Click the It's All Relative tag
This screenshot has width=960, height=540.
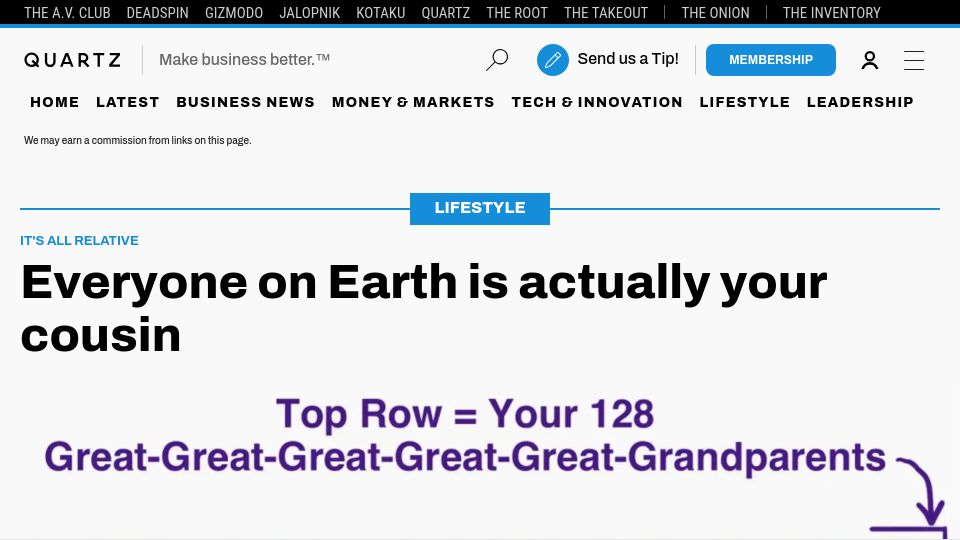coord(80,241)
